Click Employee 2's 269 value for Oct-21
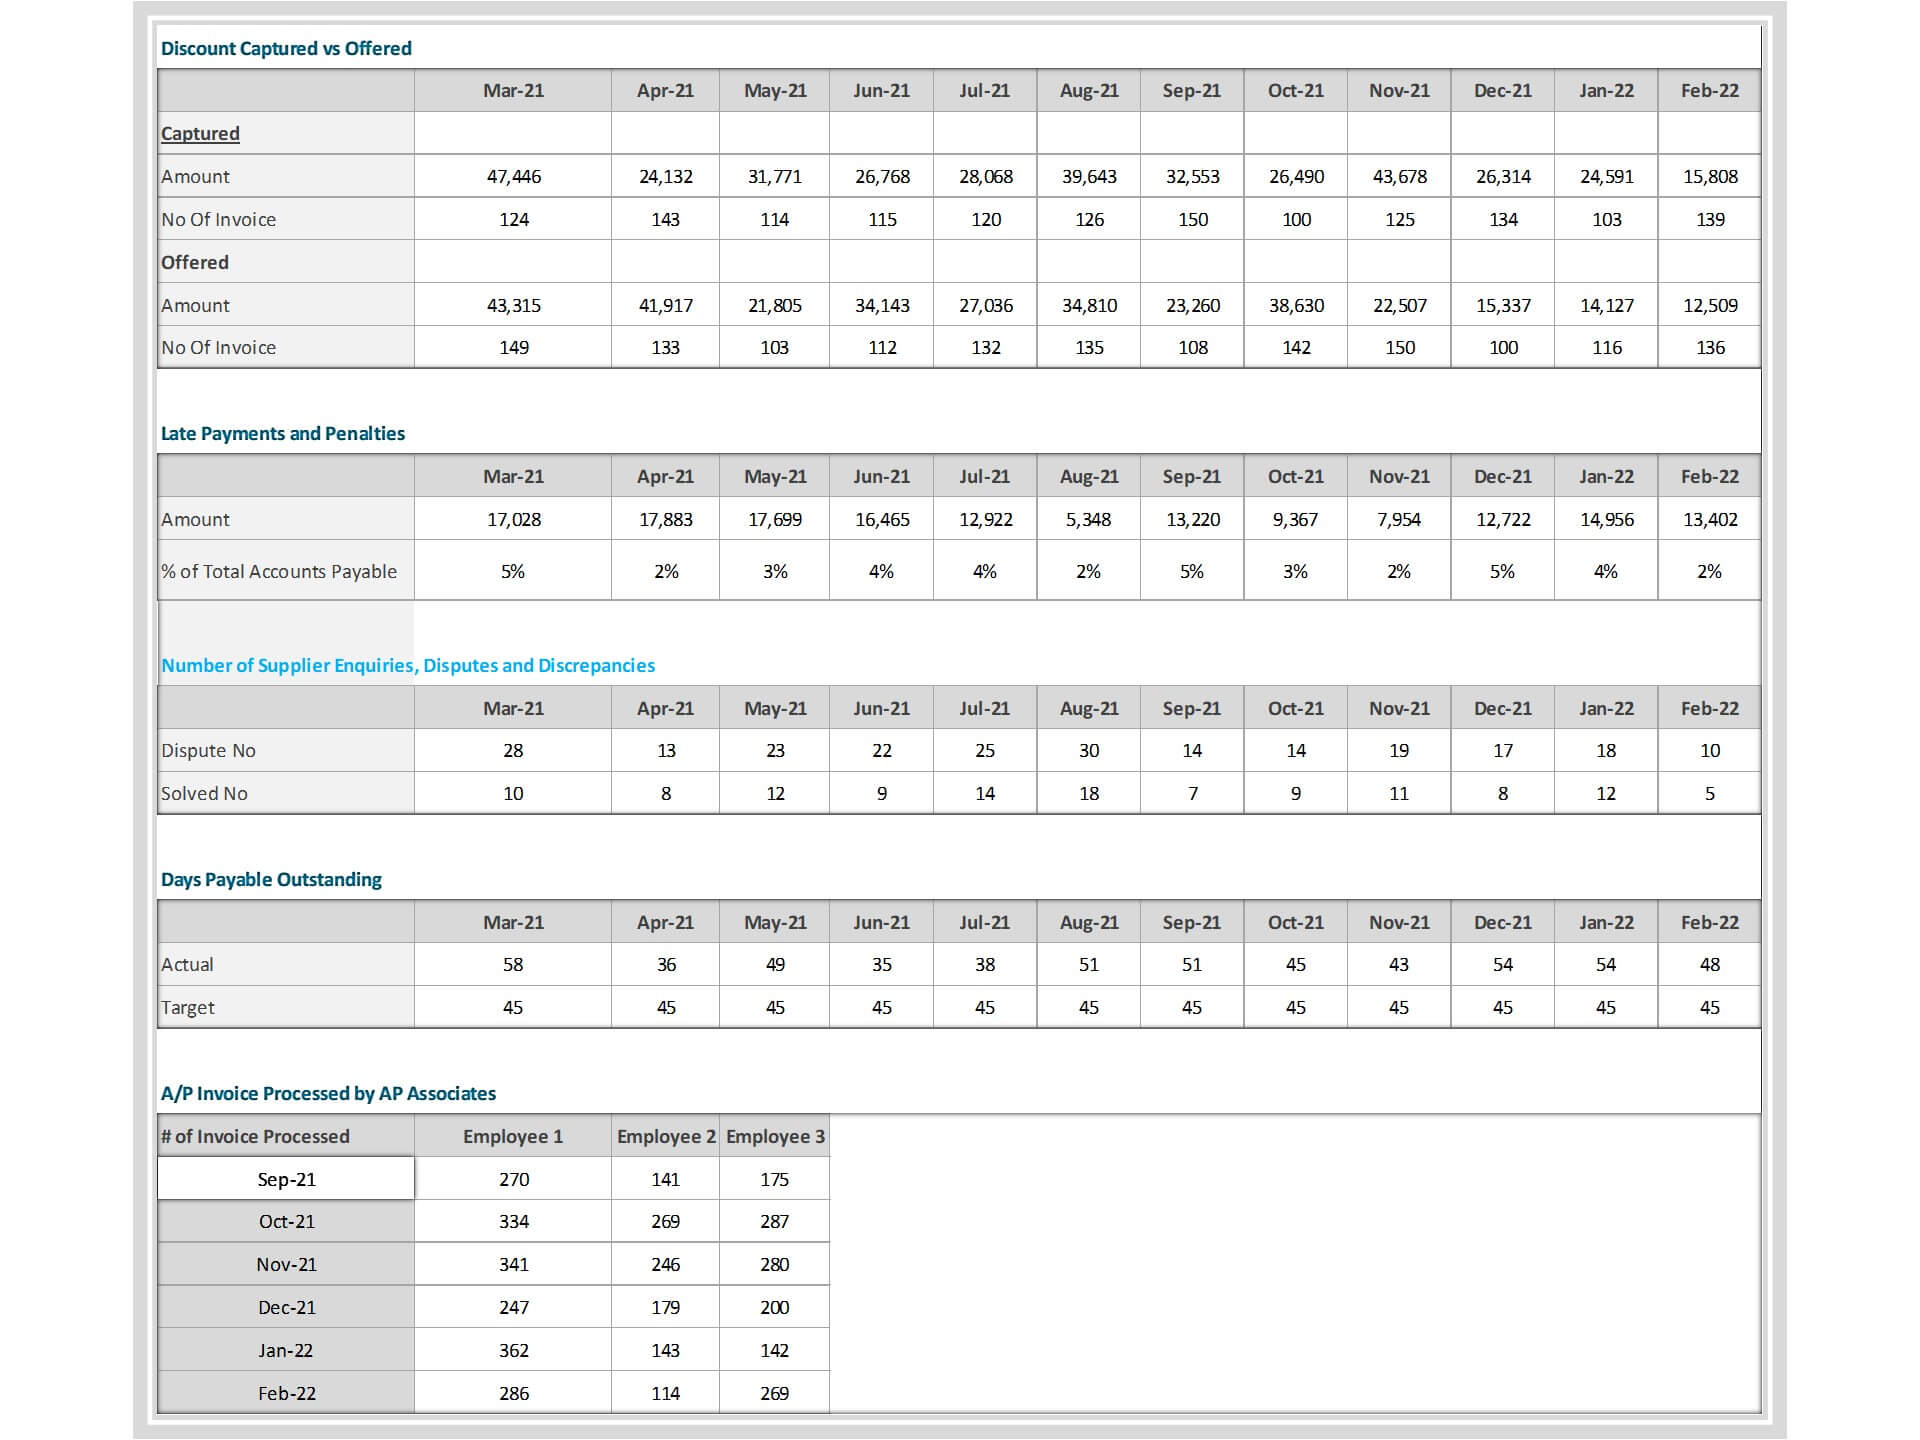Image resolution: width=1920 pixels, height=1440 pixels. click(x=665, y=1221)
